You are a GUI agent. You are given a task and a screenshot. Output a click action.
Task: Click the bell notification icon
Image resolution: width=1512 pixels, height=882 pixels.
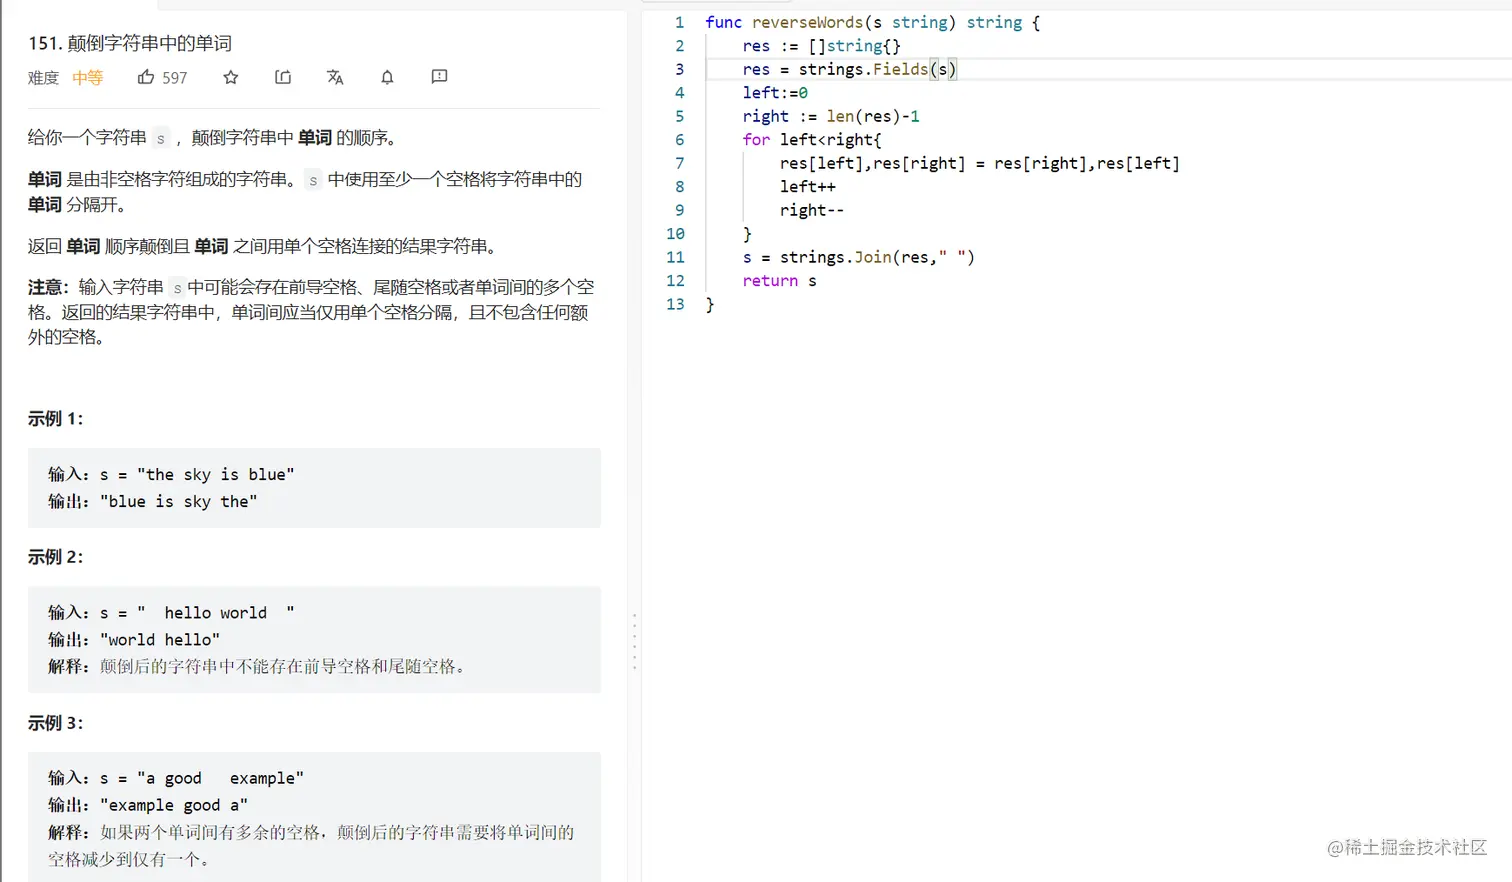coord(387,77)
